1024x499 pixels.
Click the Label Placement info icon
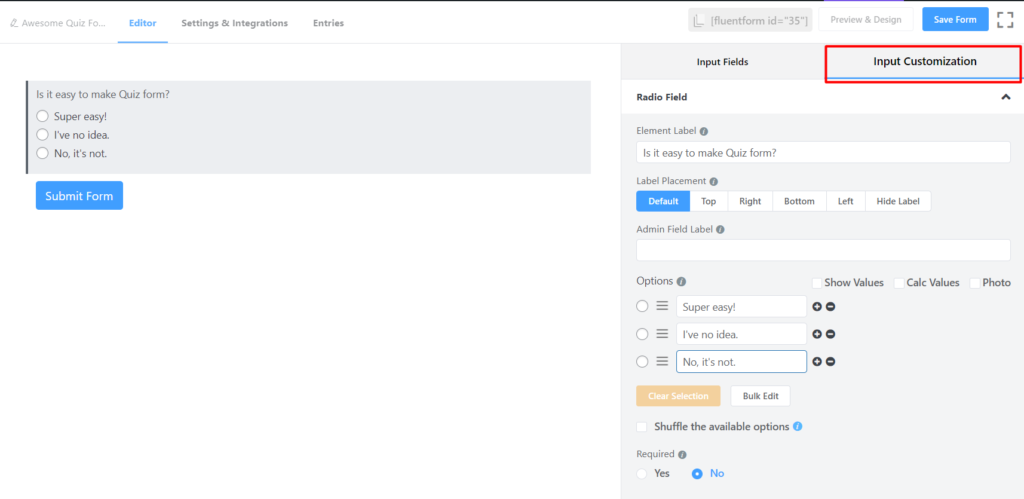tap(714, 181)
